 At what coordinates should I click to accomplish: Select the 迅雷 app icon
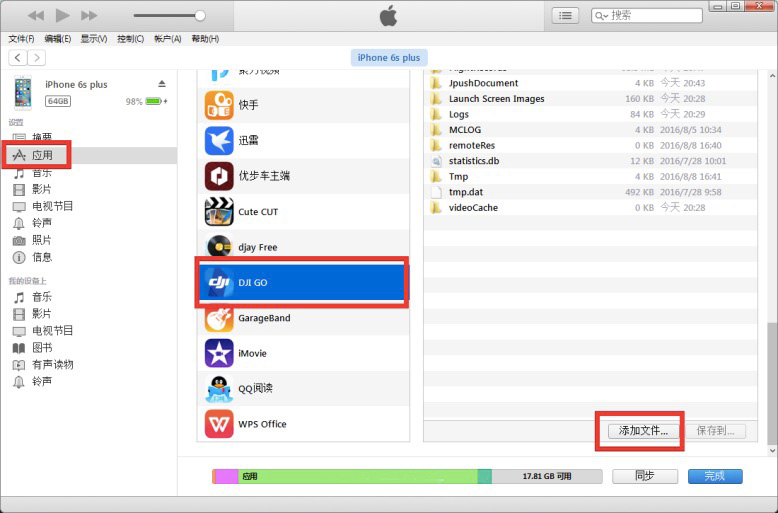[x=219, y=140]
